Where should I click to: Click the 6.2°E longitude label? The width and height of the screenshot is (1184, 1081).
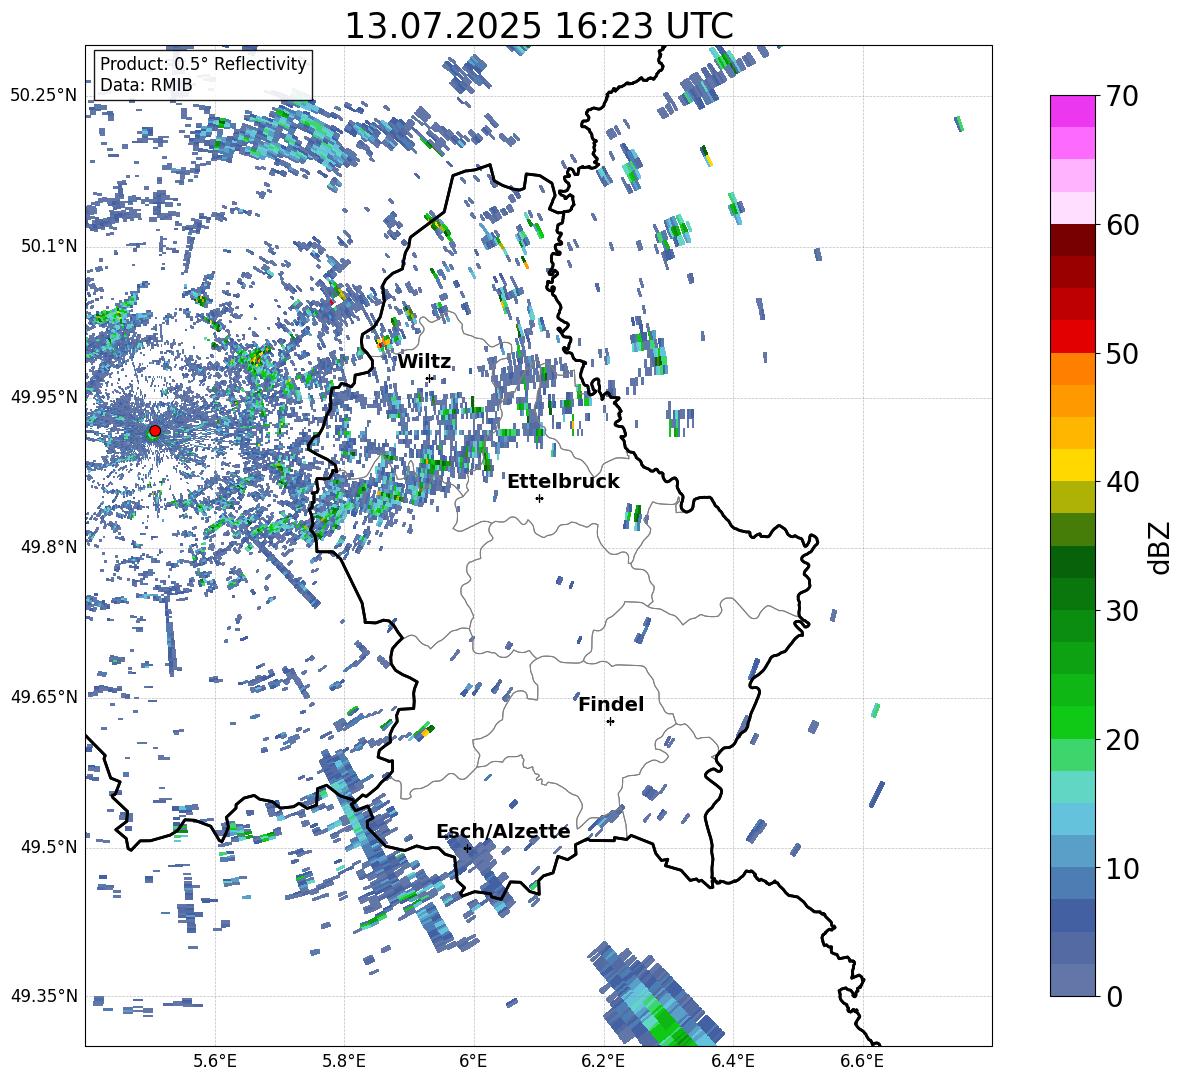coord(603,1061)
